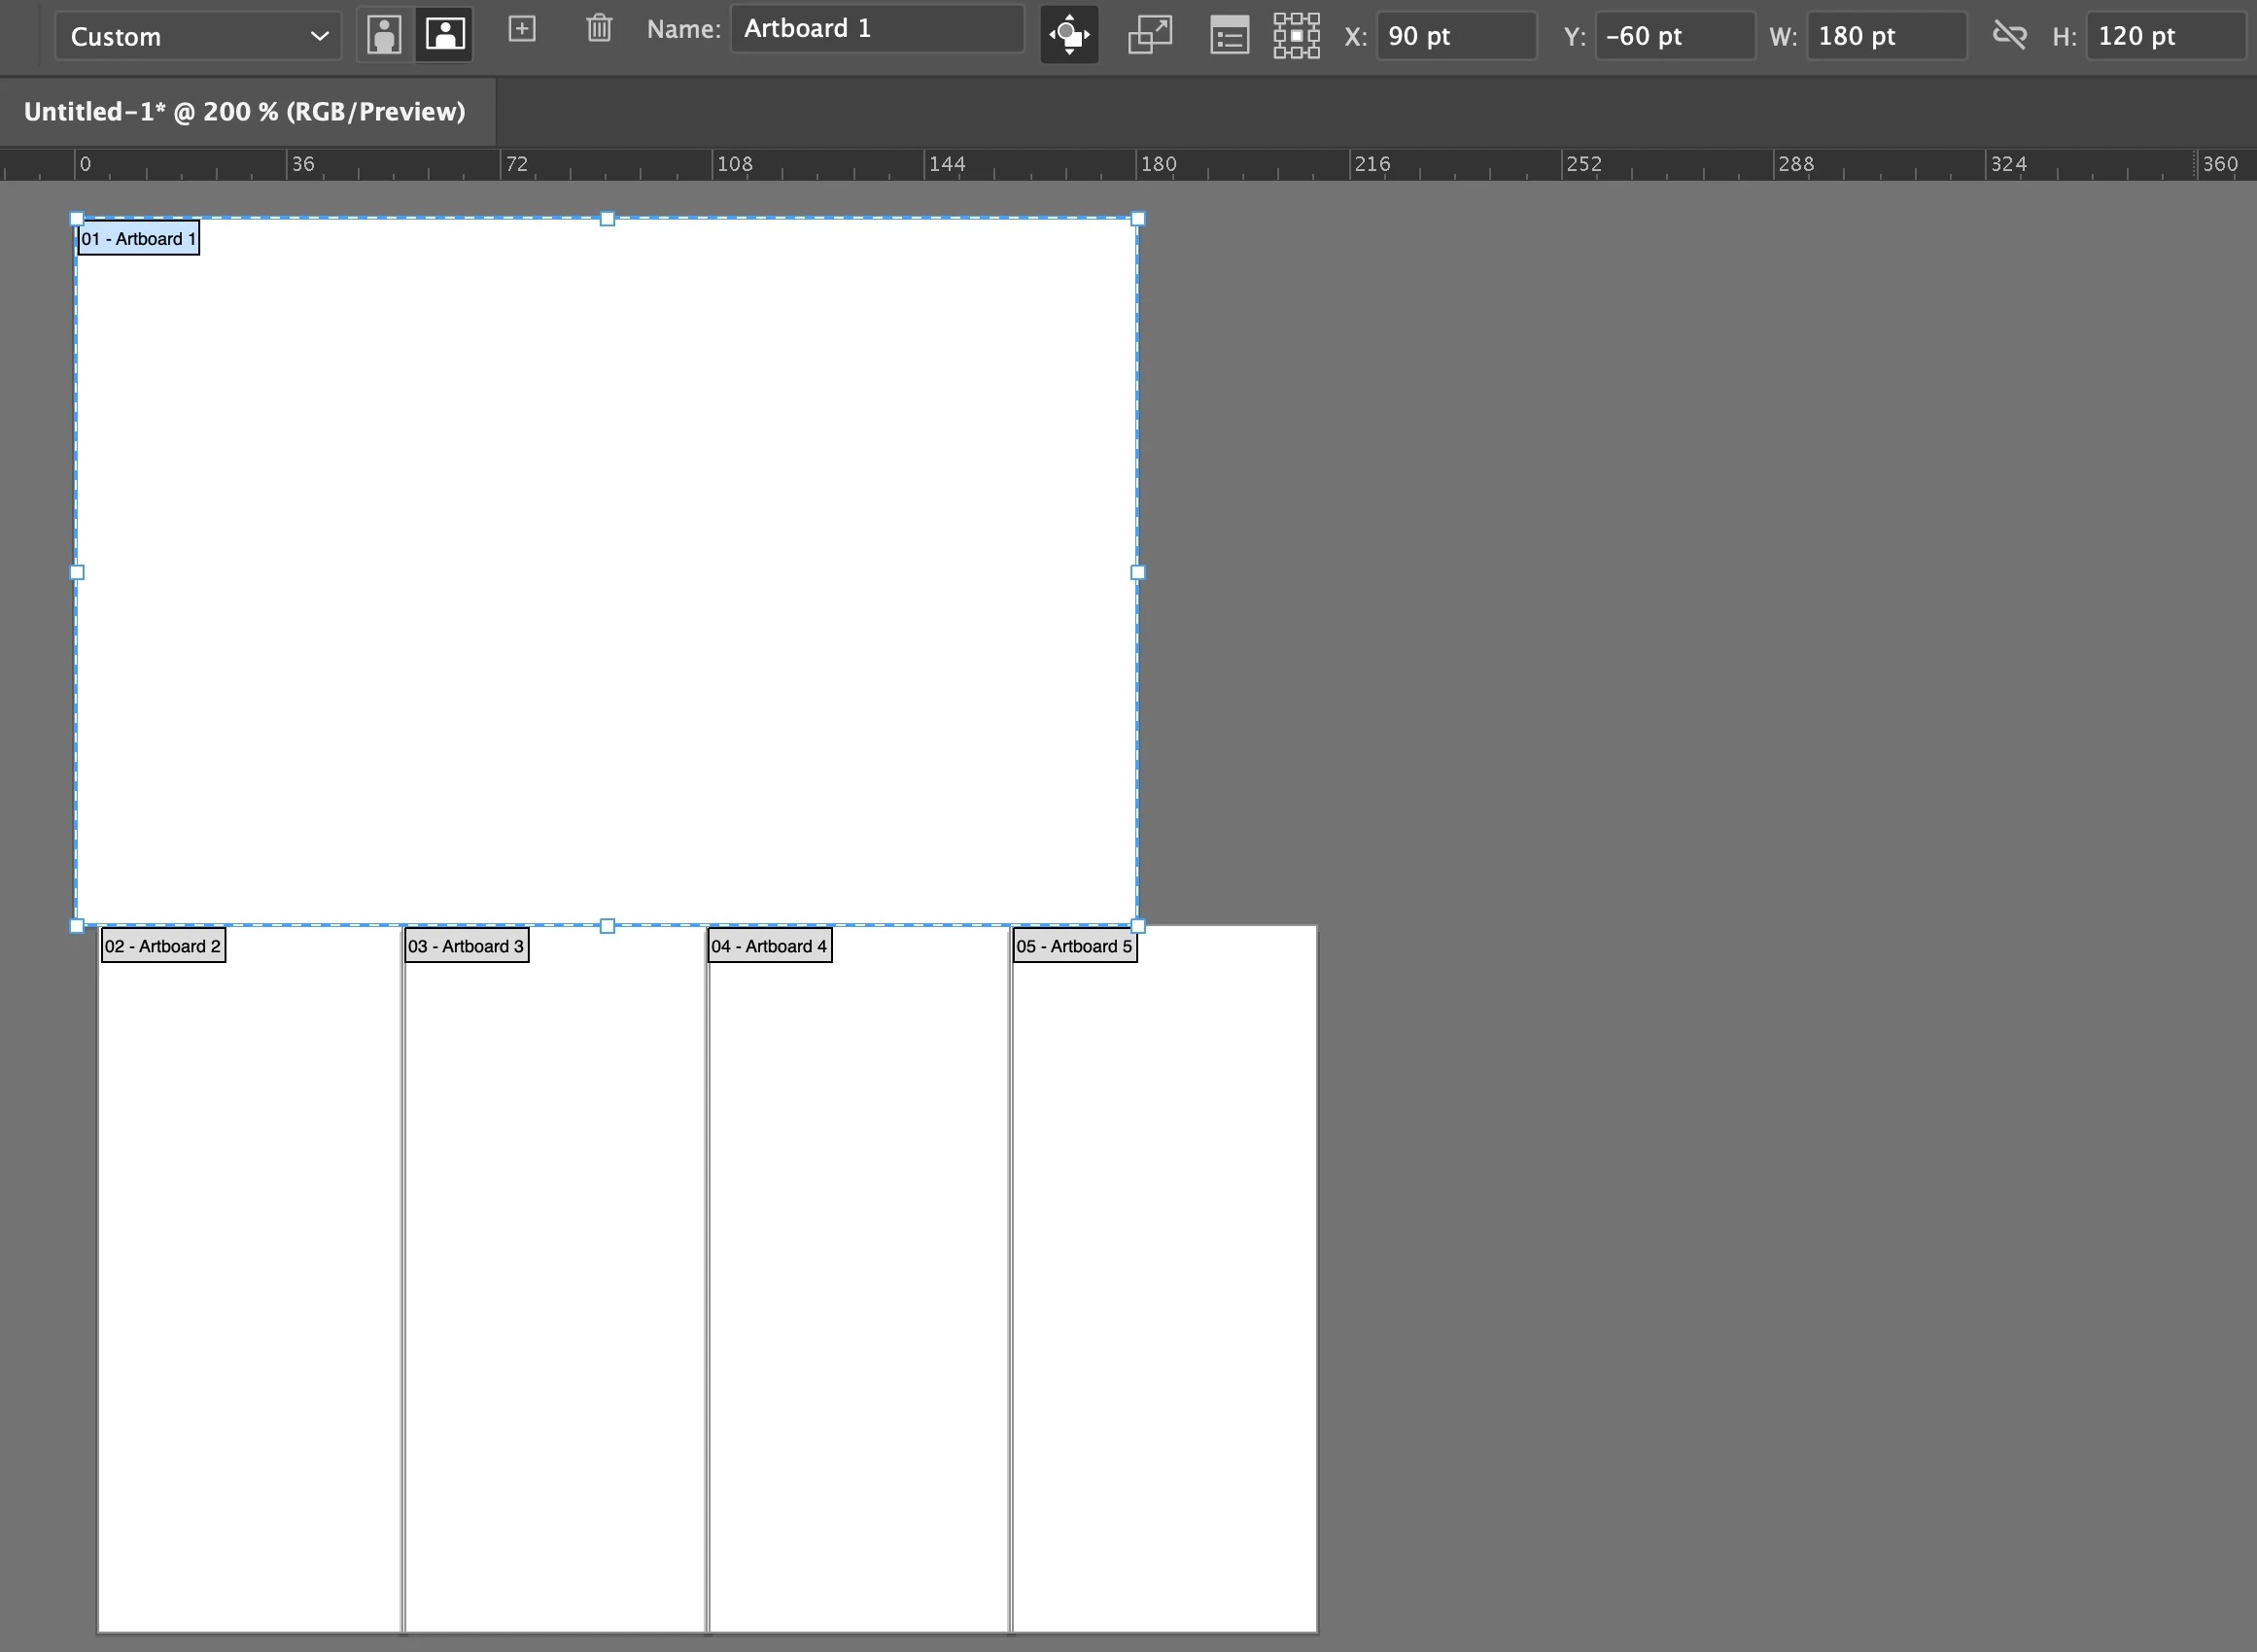
Task: Click the X position field
Action: click(1455, 37)
